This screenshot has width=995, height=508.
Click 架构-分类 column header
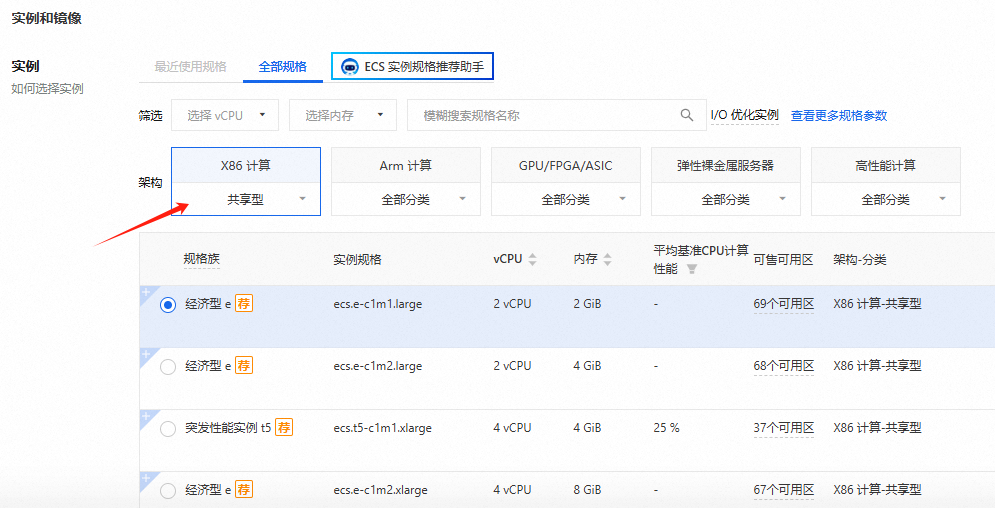pos(860,259)
